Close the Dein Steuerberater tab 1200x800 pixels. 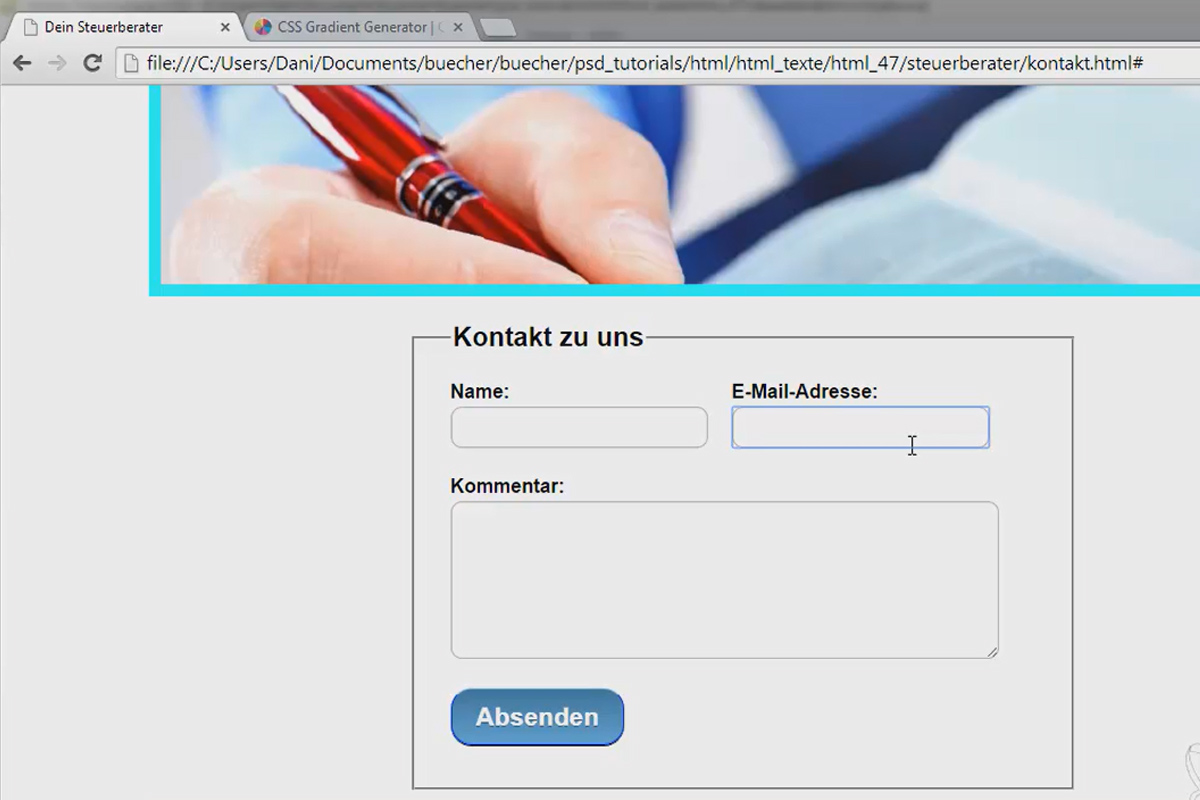[x=225, y=27]
